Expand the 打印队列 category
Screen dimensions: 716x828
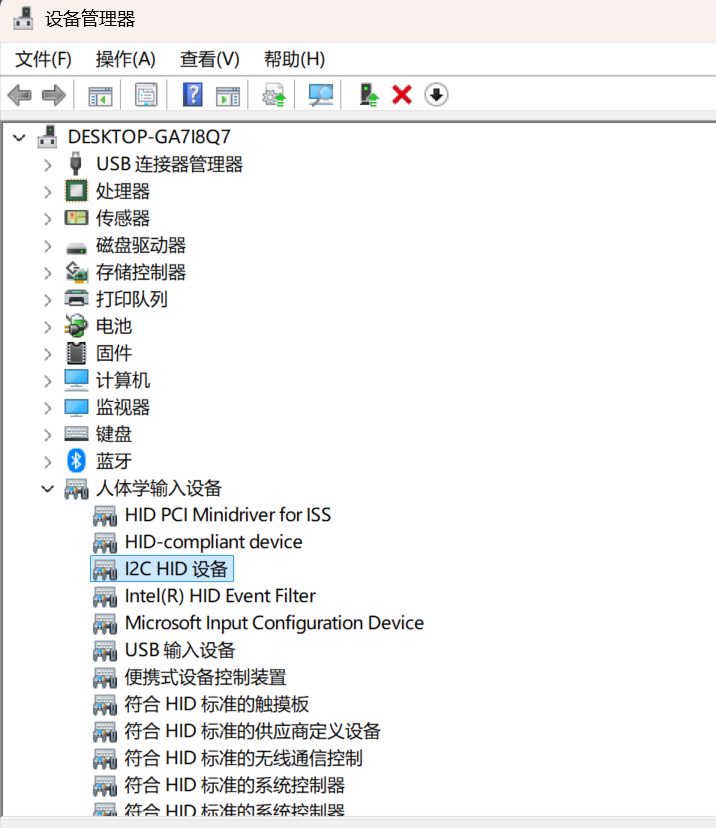coord(48,300)
